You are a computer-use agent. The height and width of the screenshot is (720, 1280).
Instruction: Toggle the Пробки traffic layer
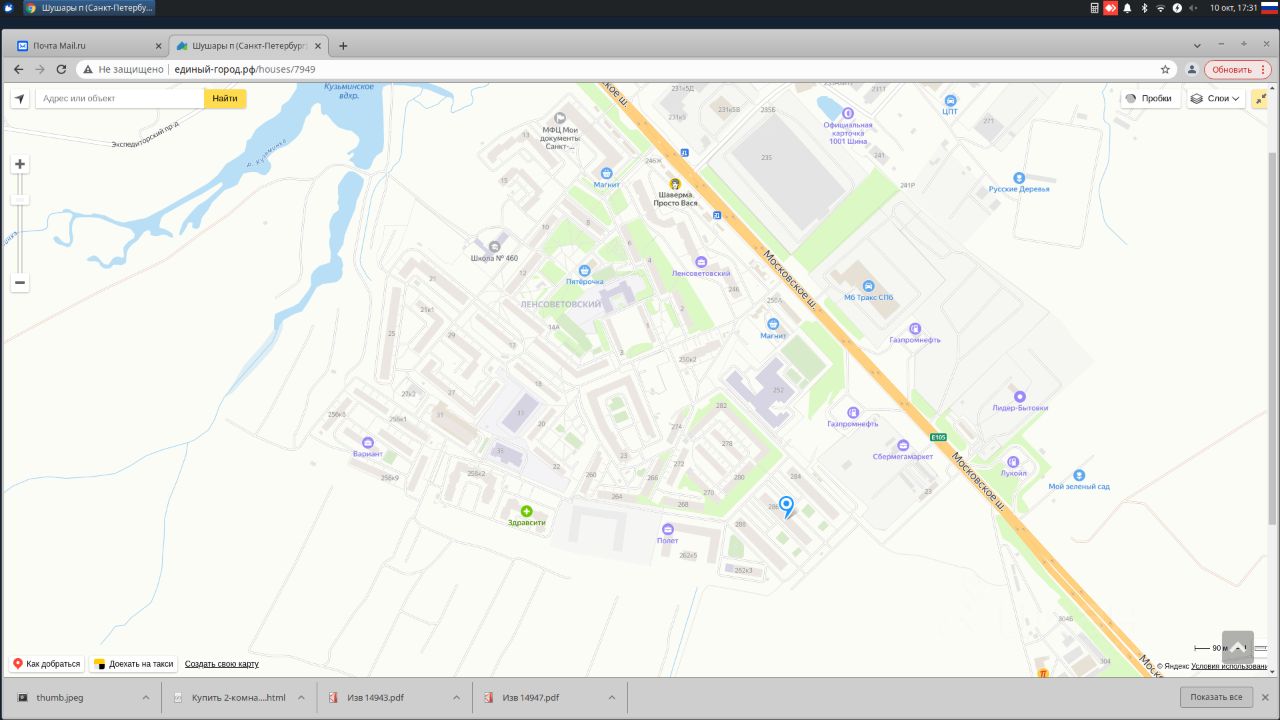coord(1149,98)
